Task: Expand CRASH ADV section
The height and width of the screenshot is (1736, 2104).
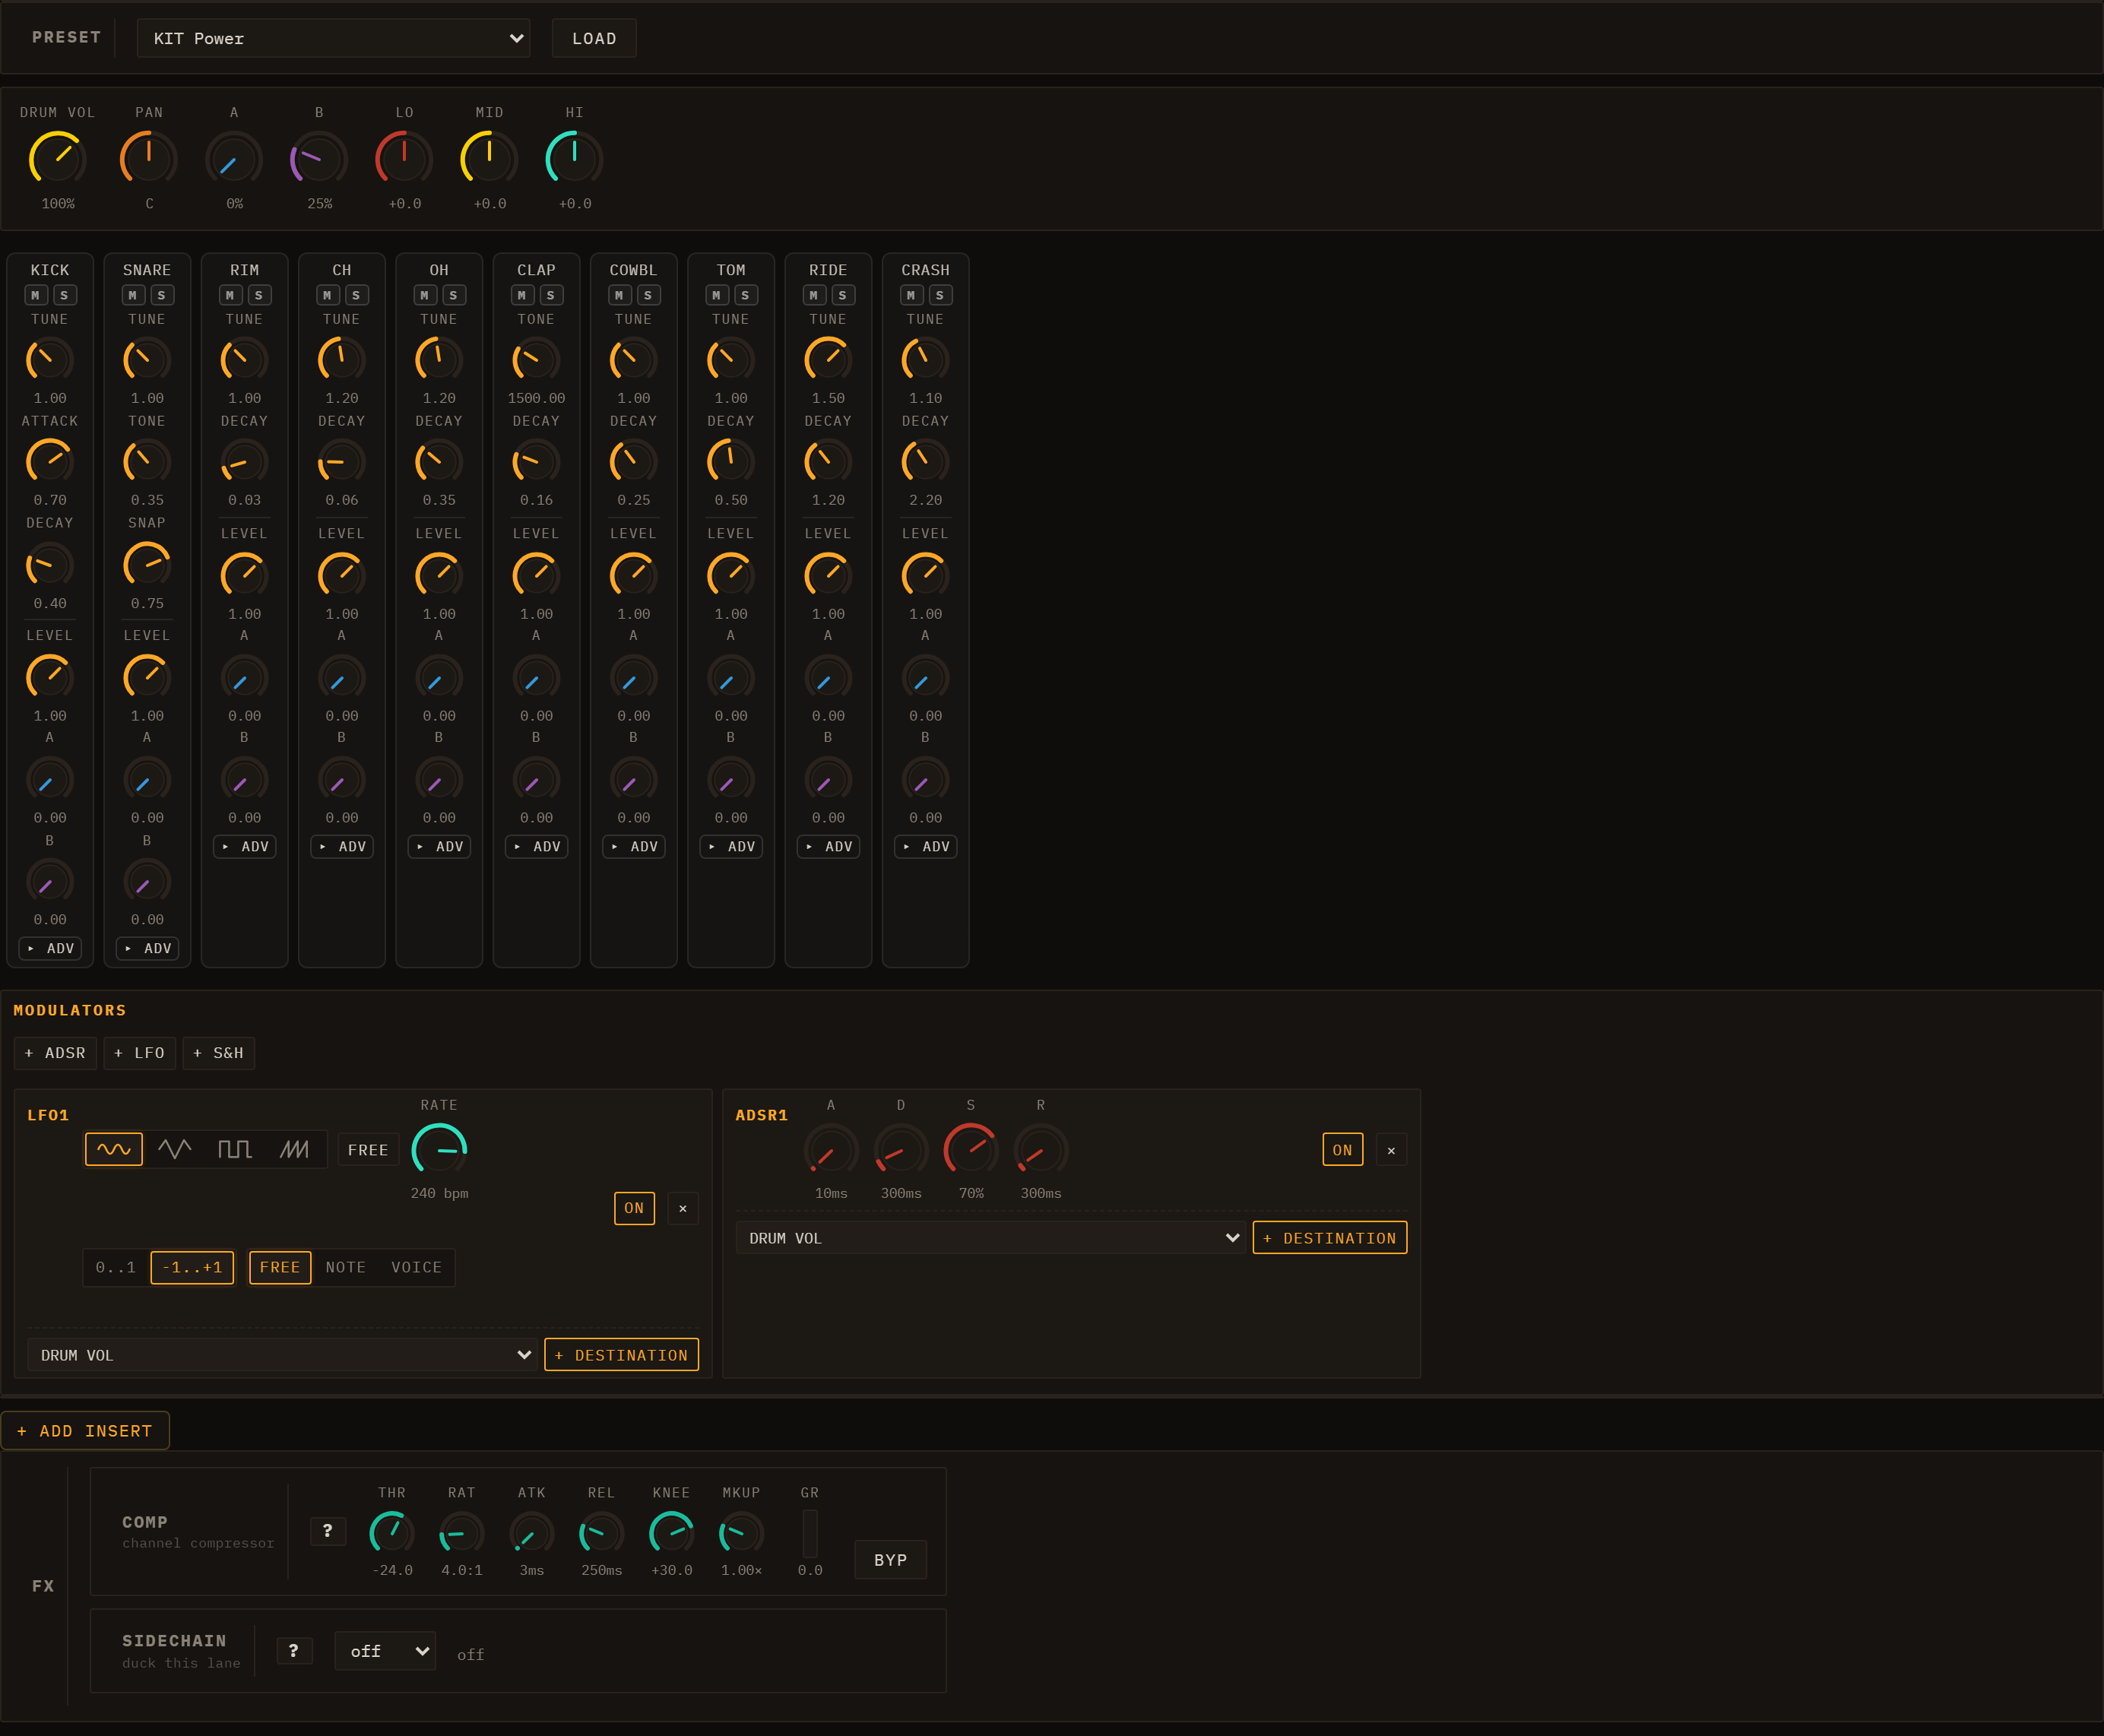Action: tap(926, 846)
